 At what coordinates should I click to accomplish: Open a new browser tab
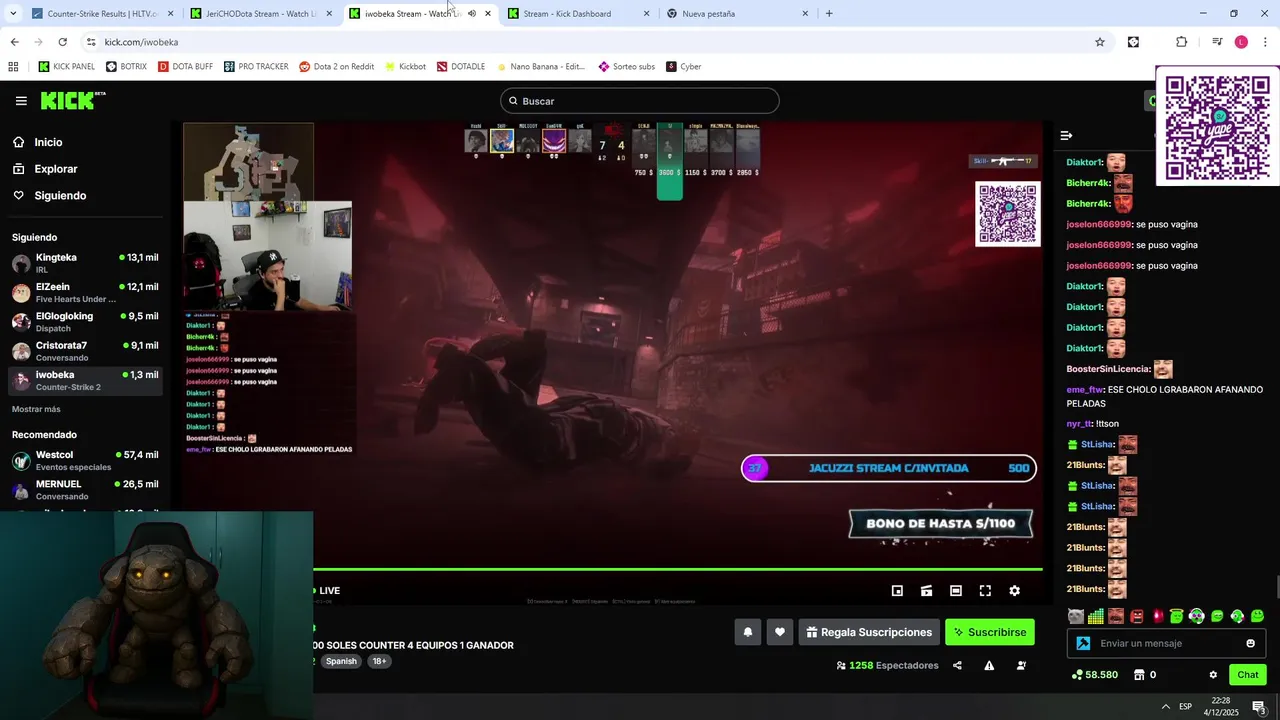coord(829,14)
